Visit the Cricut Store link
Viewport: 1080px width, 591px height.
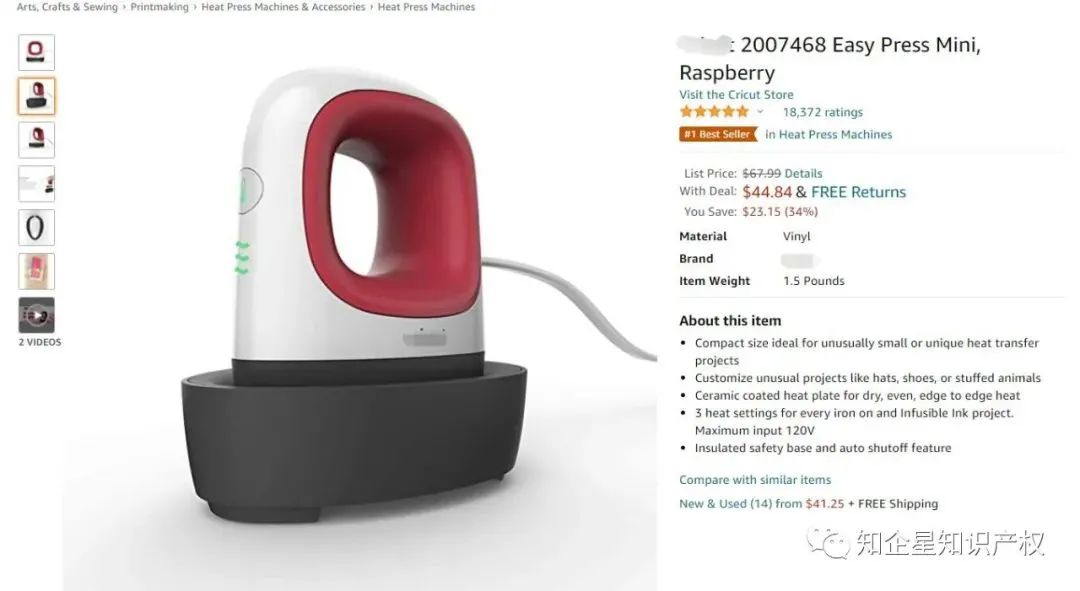tap(736, 94)
